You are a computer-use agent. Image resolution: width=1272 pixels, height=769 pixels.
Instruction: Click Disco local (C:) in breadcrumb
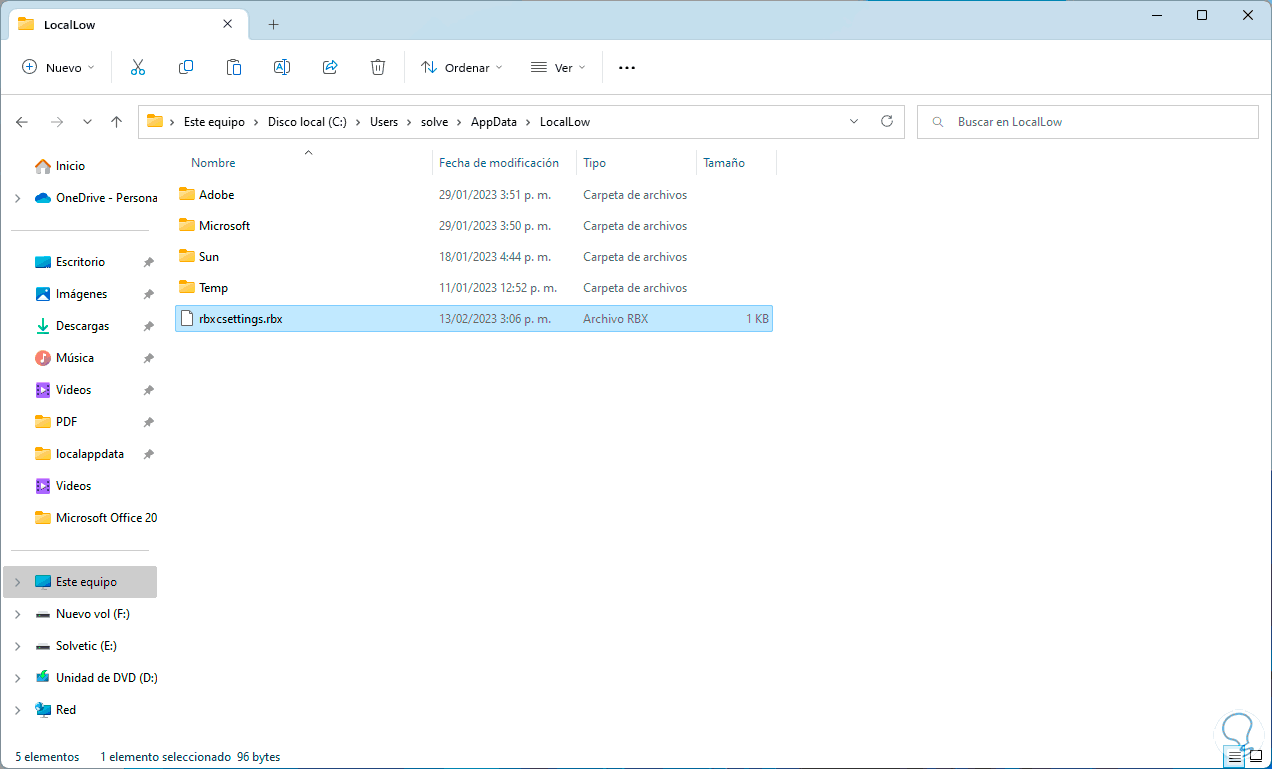307,122
